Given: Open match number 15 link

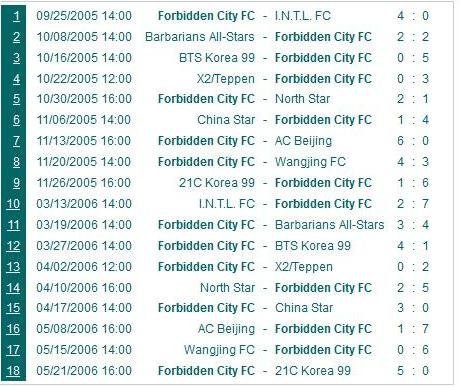Looking at the screenshot, I should pos(13,308).
